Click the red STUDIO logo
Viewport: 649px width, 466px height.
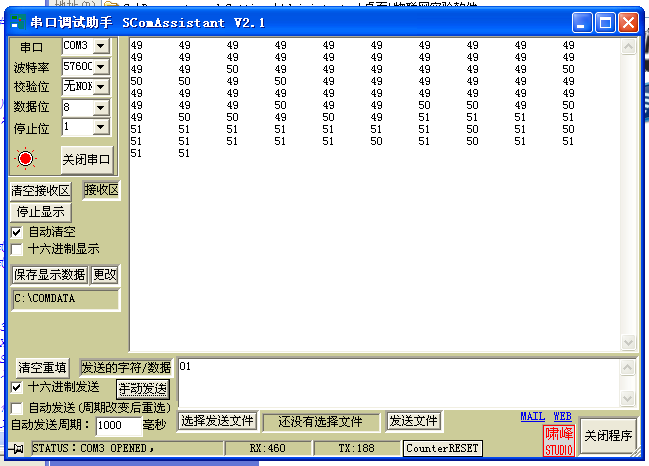tap(559, 441)
